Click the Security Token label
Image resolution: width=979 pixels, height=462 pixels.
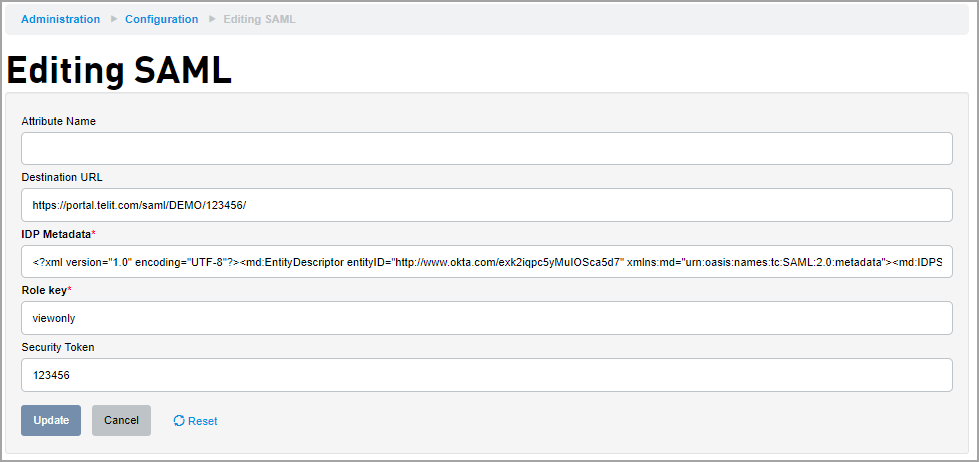[x=58, y=346]
